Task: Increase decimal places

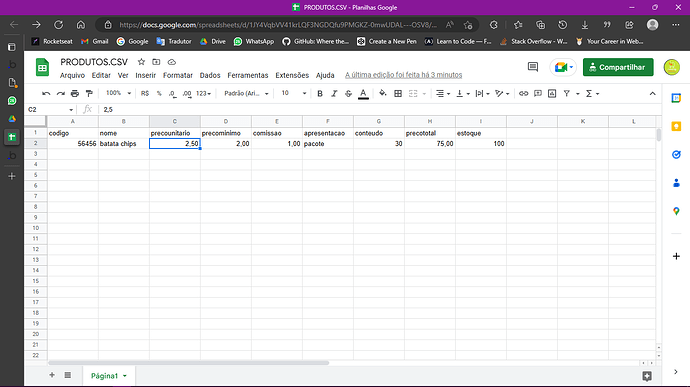Action: pyautogui.click(x=187, y=93)
